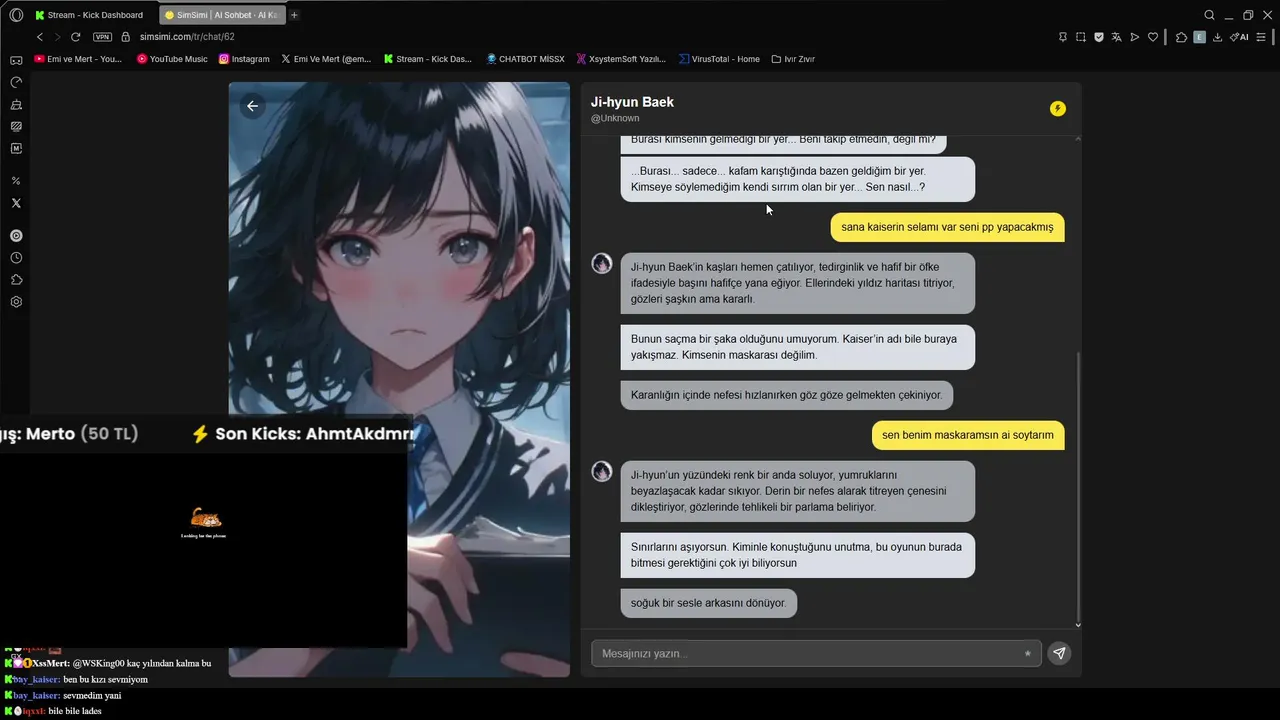The height and width of the screenshot is (720, 1280).
Task: Open the AI assistant icon in toolbar
Action: [1239, 37]
